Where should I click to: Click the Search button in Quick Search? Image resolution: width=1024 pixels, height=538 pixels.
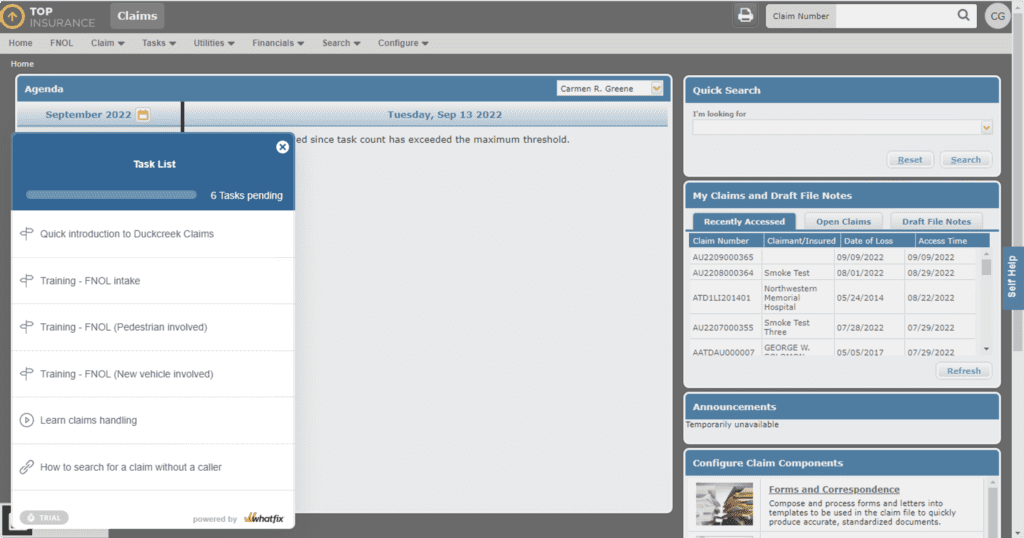[x=965, y=159]
